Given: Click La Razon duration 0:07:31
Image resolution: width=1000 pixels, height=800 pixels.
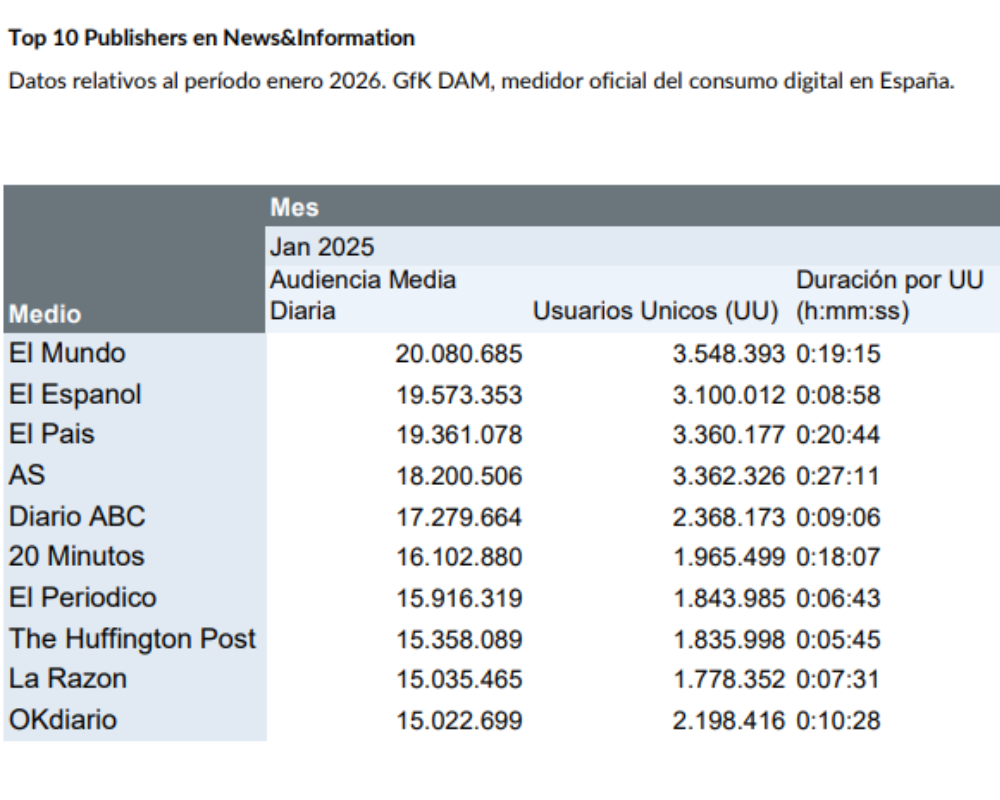Looking at the screenshot, I should [839, 679].
